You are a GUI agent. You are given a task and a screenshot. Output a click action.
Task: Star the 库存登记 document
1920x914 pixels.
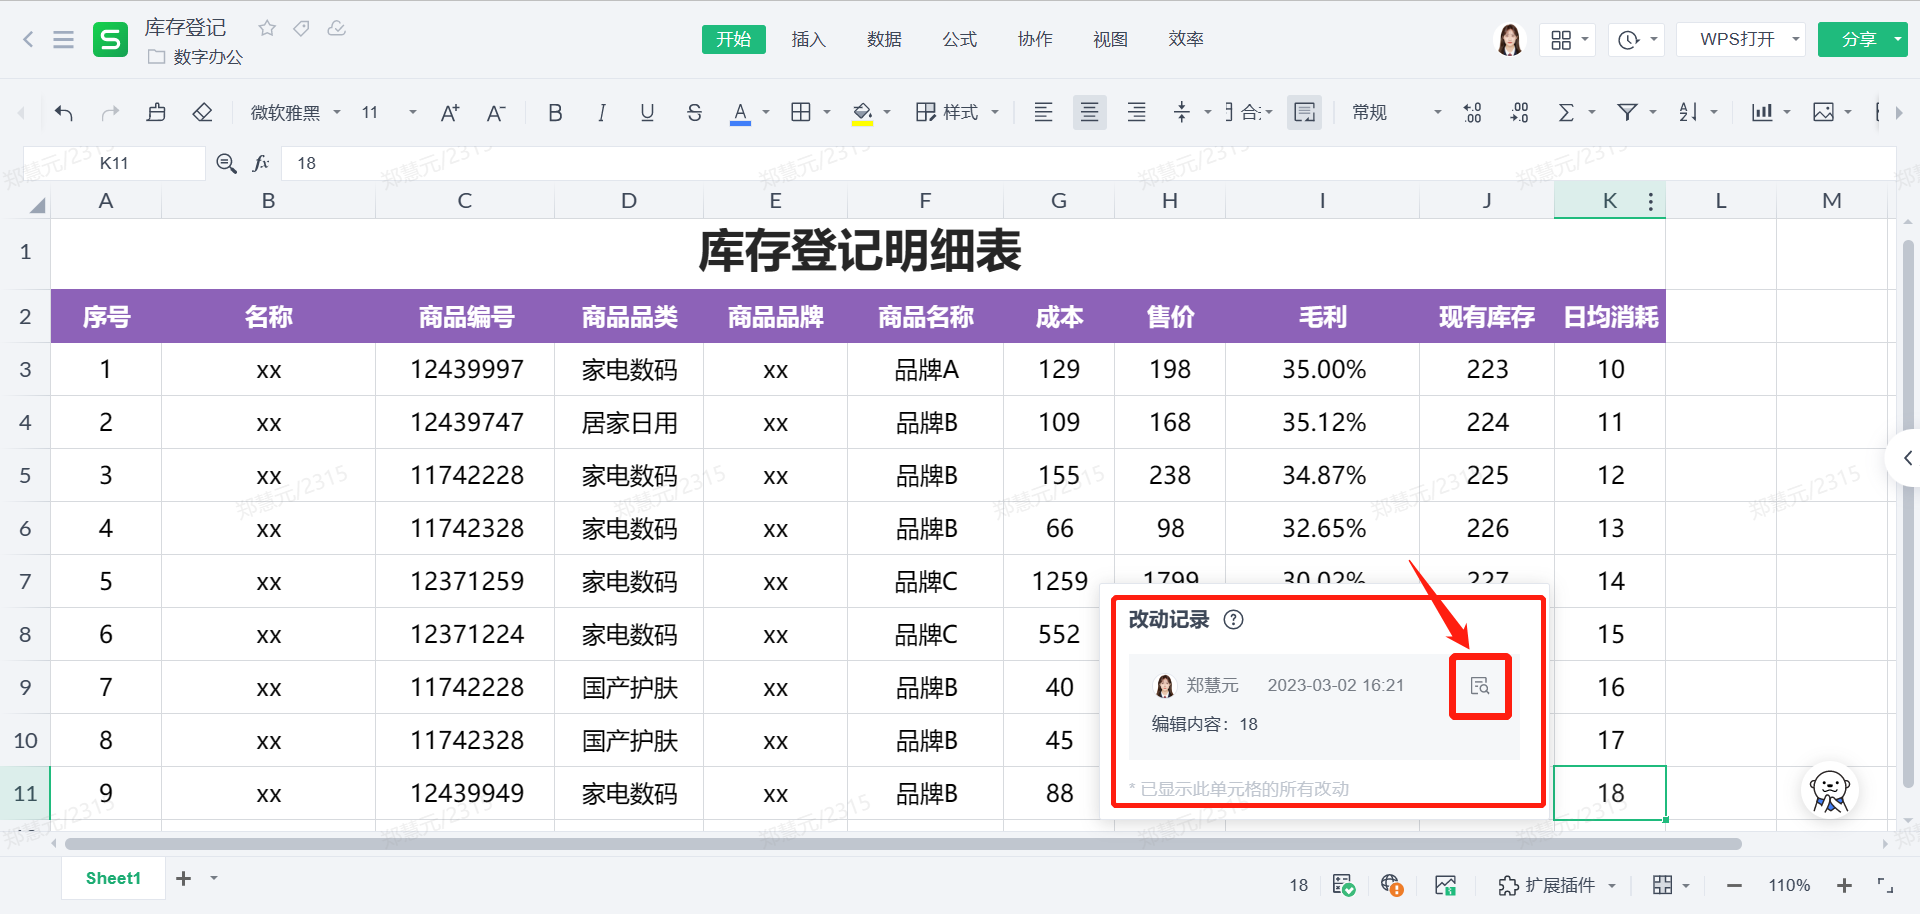(267, 28)
